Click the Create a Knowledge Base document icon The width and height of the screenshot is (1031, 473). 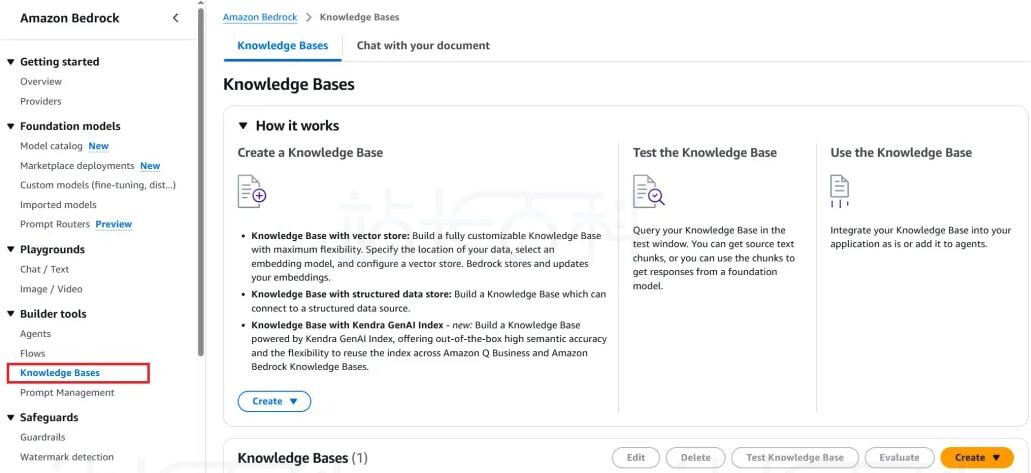tap(252, 190)
